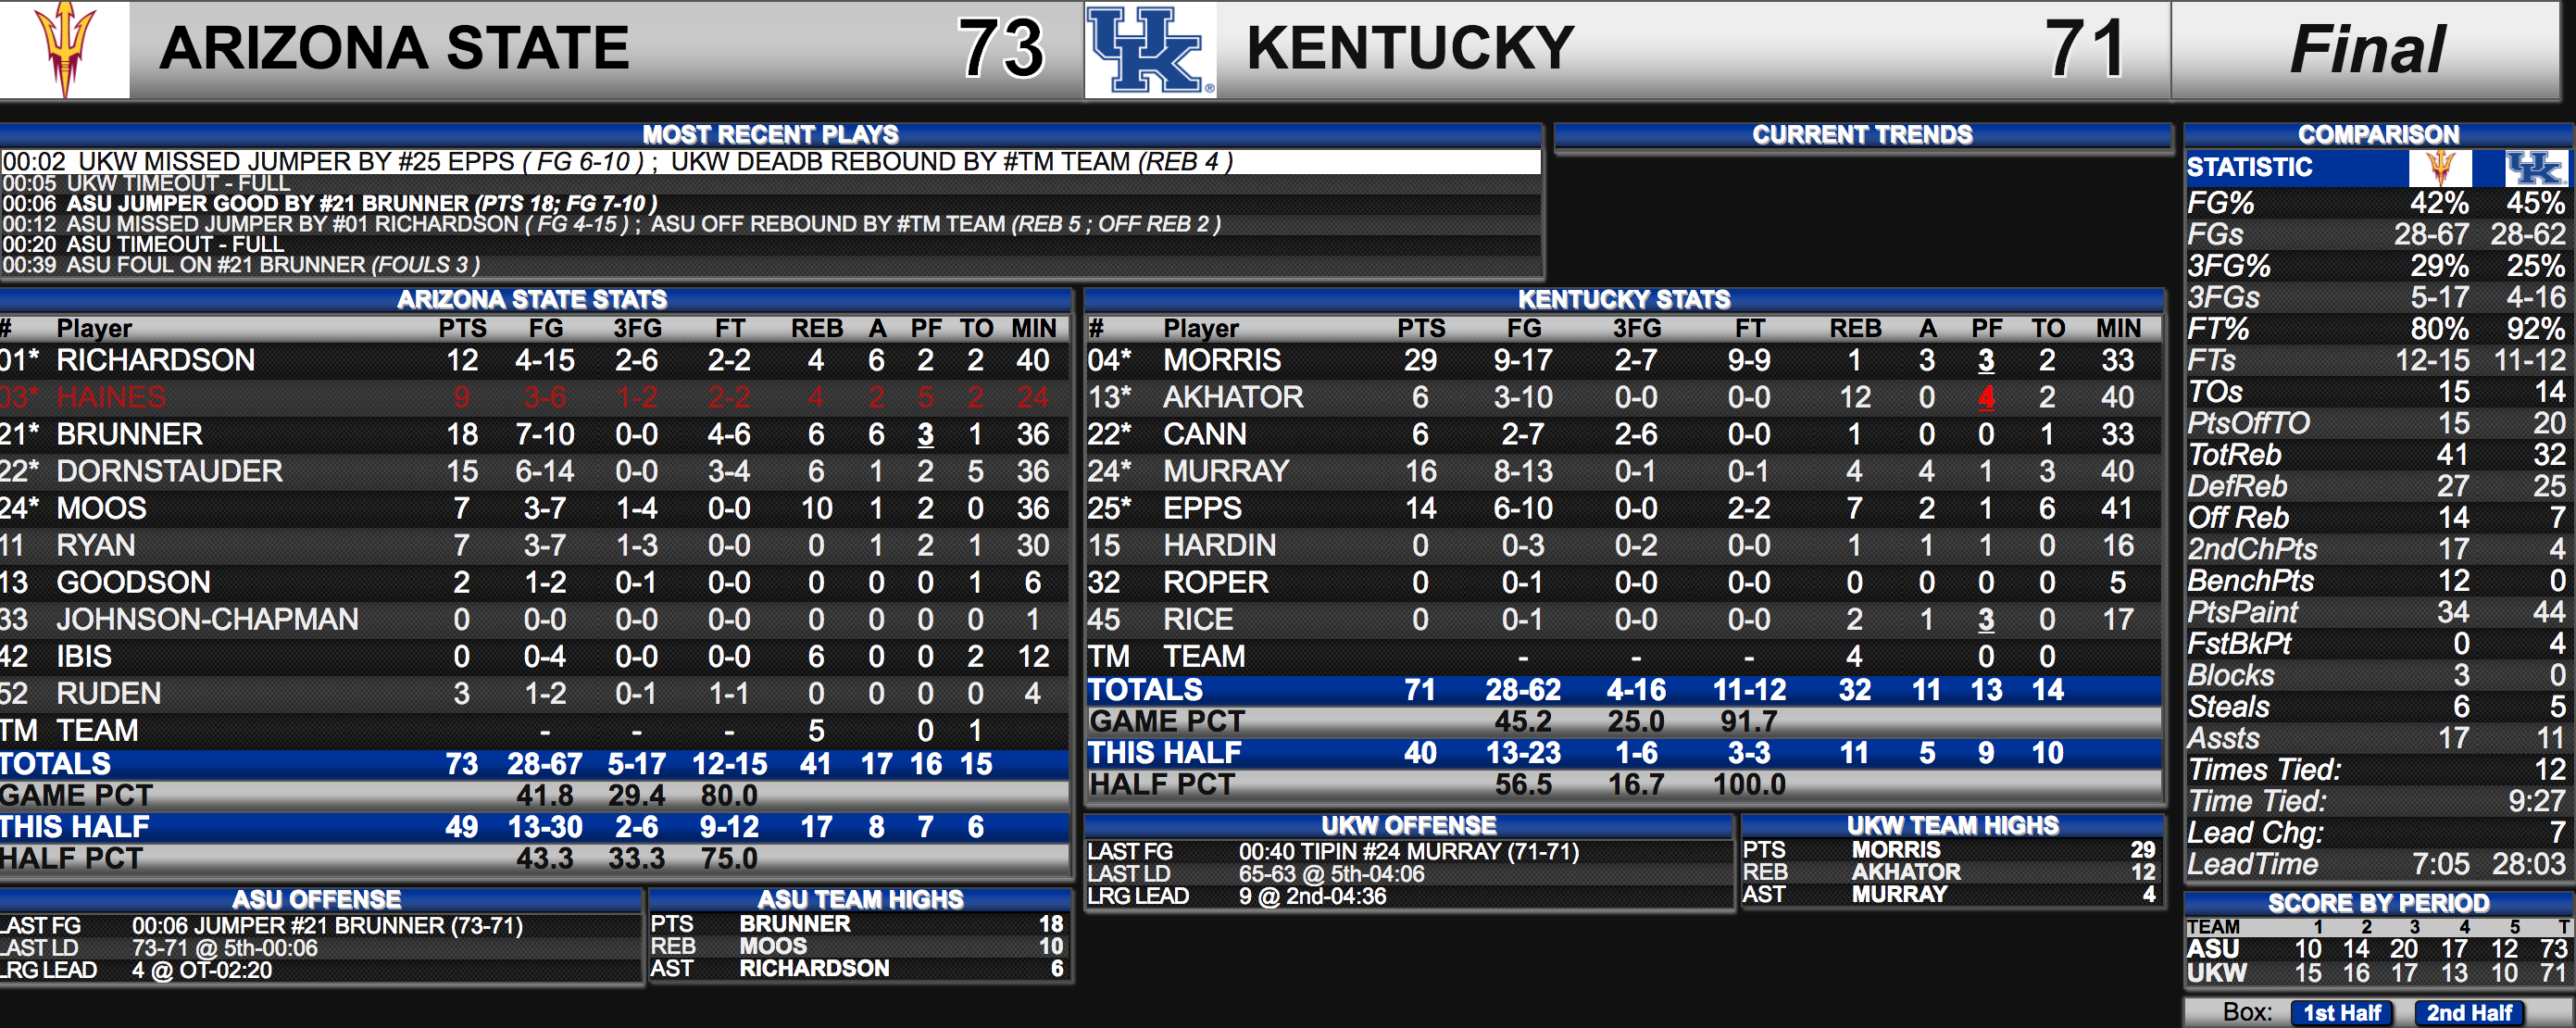This screenshot has height=1028, width=2576.
Task: Select the ASU pitchfork icon in Comparison header
Action: pos(2440,167)
